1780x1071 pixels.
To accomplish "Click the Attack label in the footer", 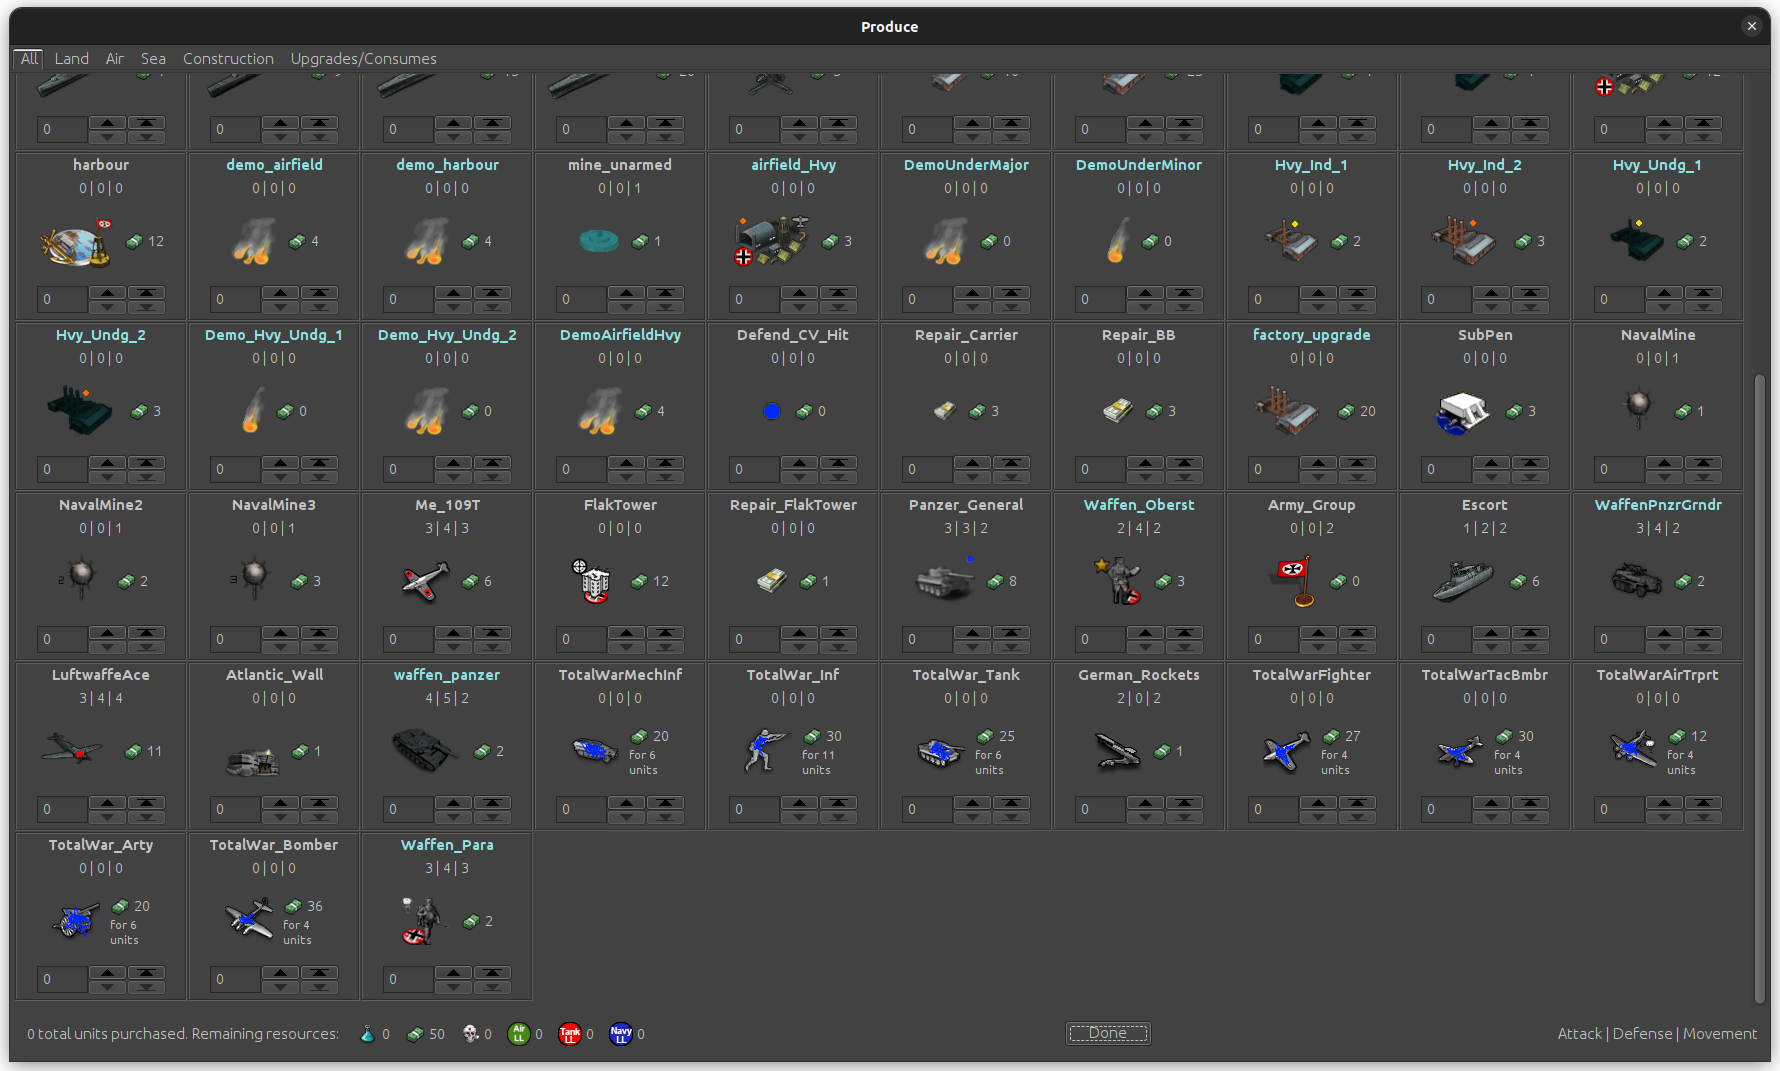I will [1580, 1034].
